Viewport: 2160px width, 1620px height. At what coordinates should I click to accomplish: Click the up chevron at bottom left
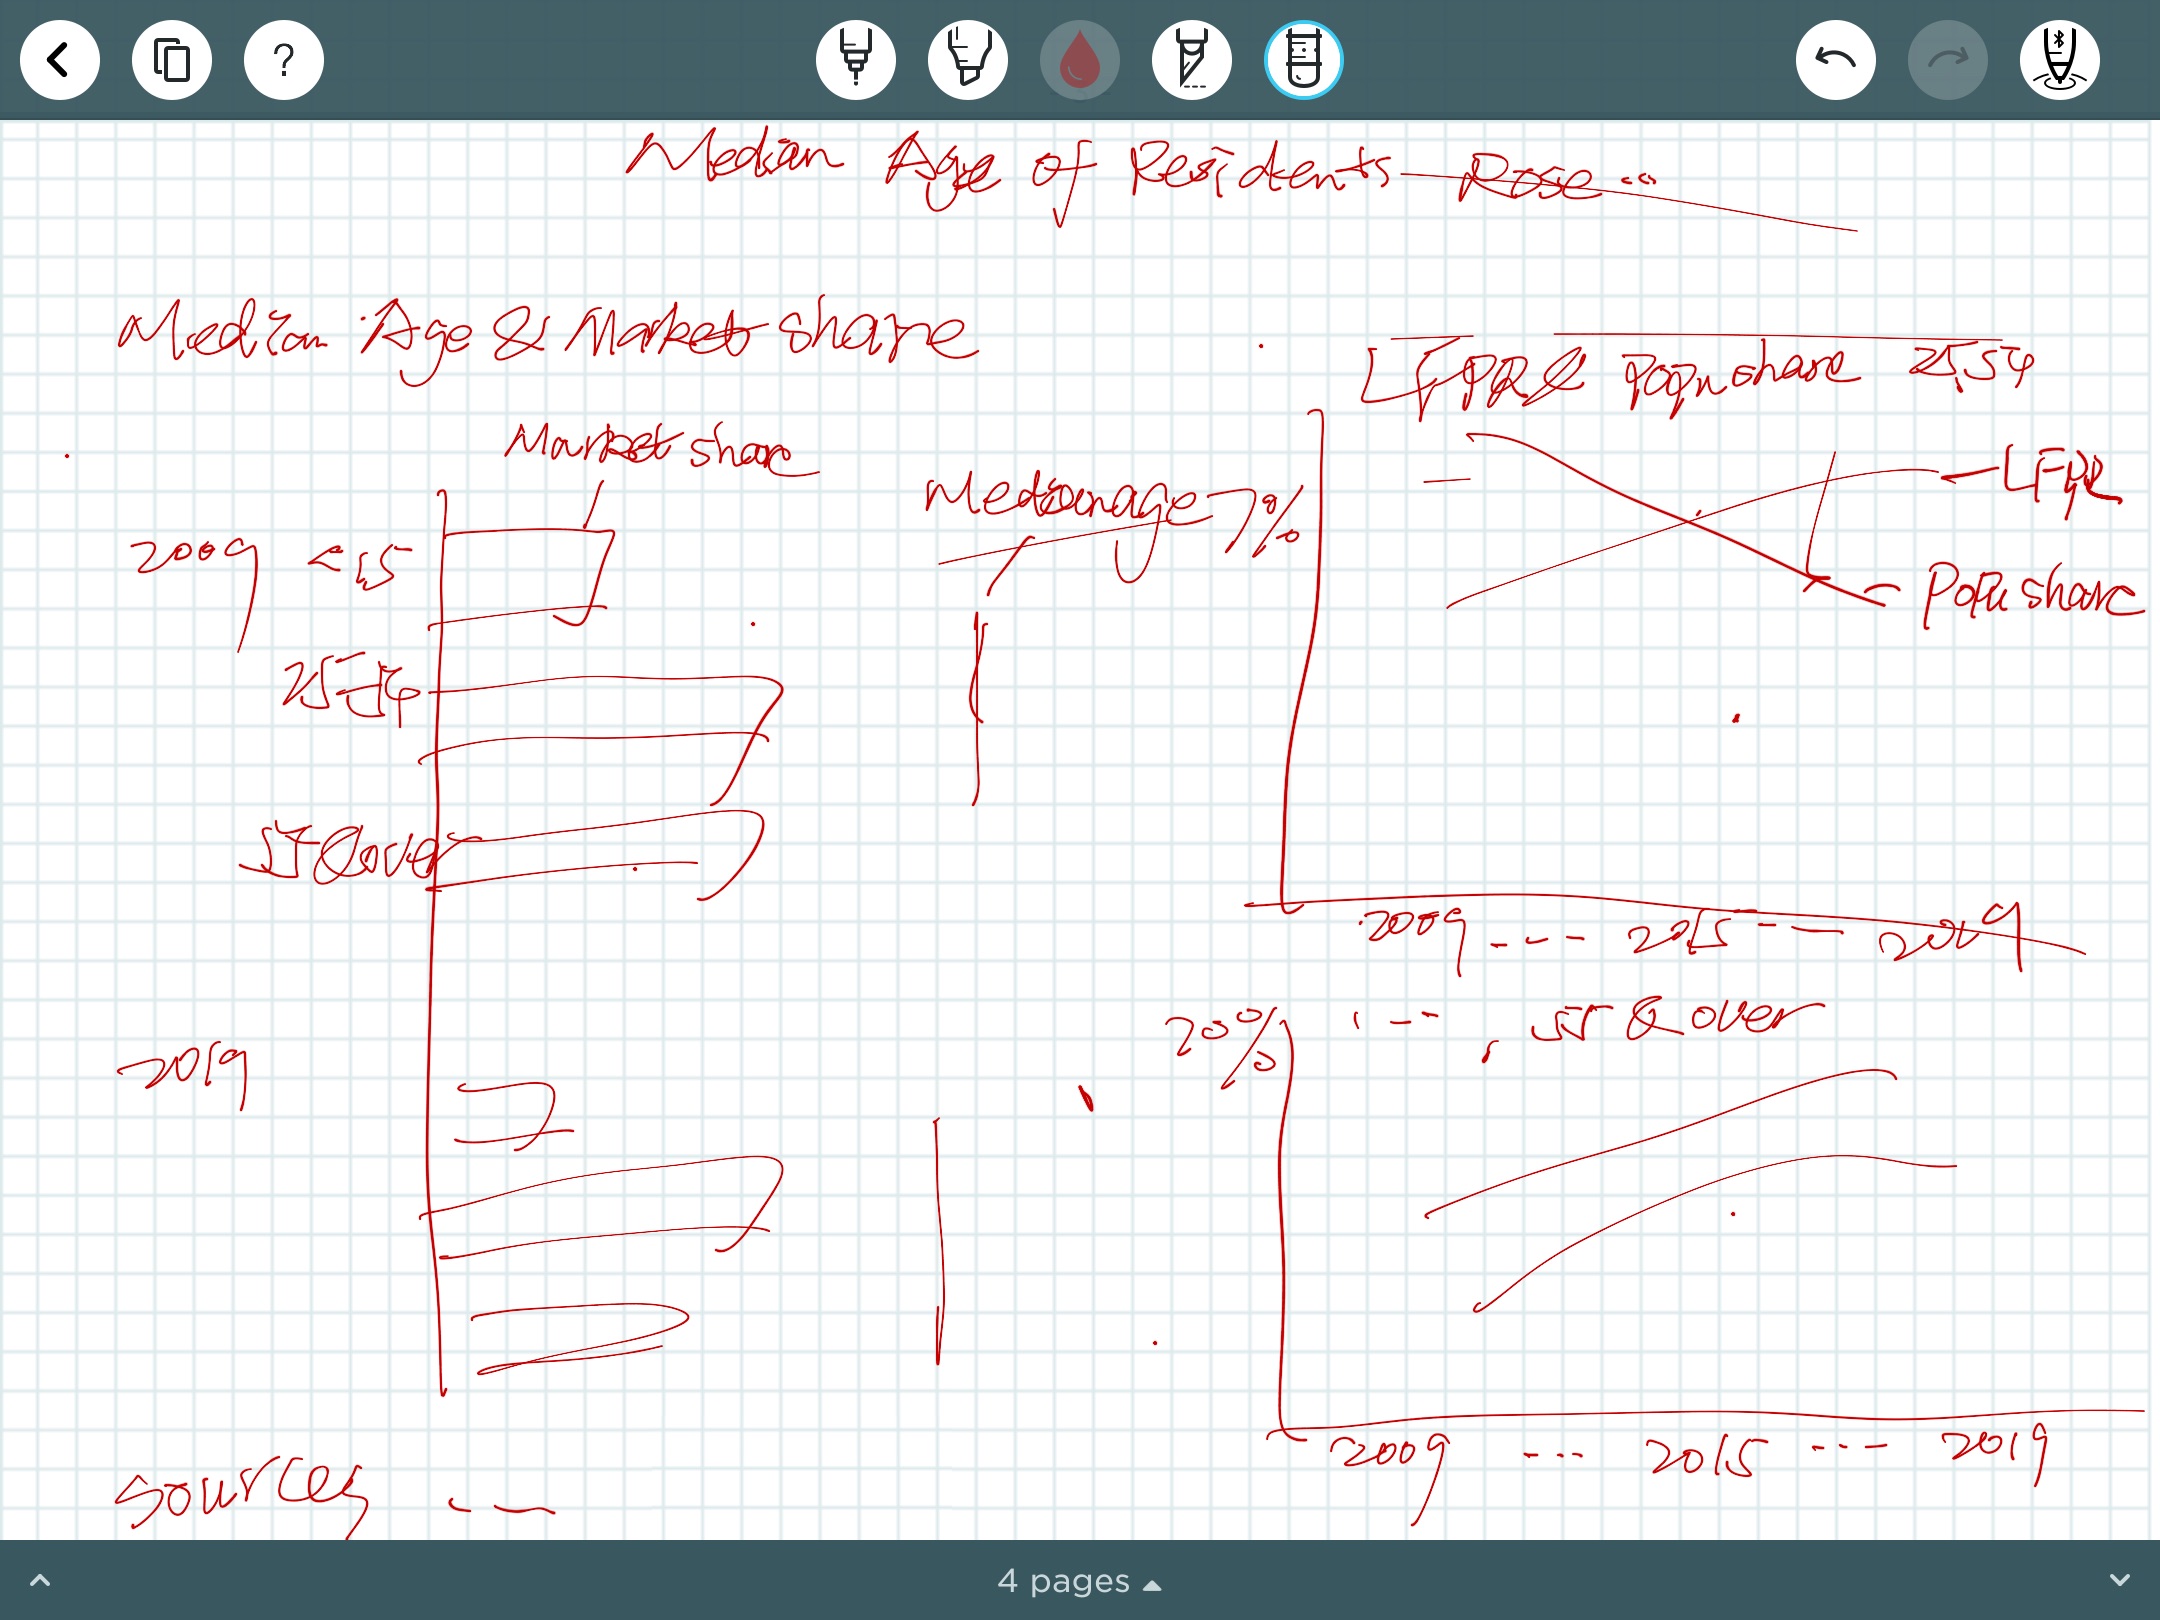(40, 1581)
